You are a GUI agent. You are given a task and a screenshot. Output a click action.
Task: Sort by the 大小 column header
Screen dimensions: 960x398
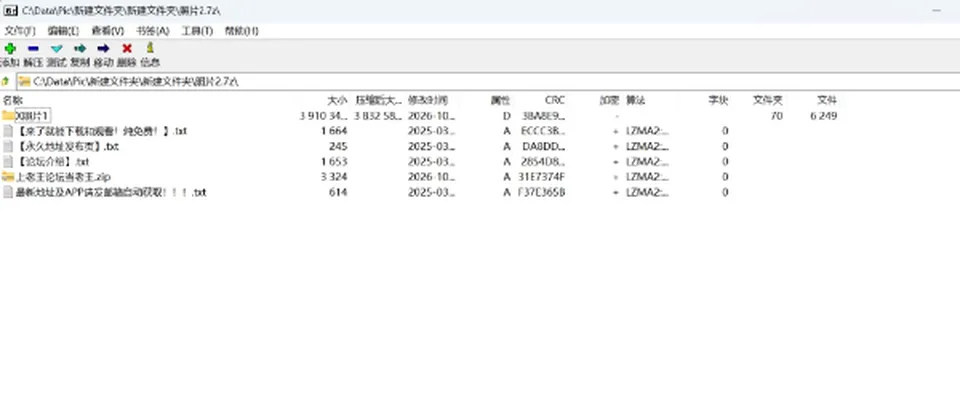click(x=337, y=100)
